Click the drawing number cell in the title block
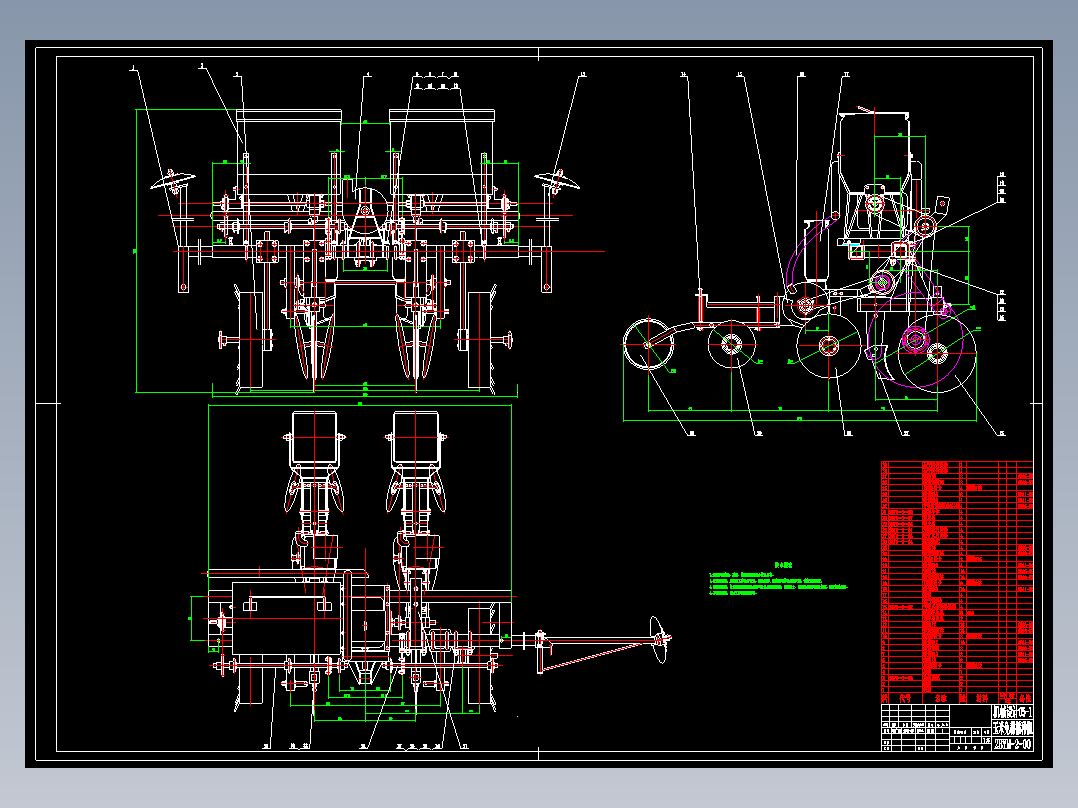 click(x=1012, y=744)
